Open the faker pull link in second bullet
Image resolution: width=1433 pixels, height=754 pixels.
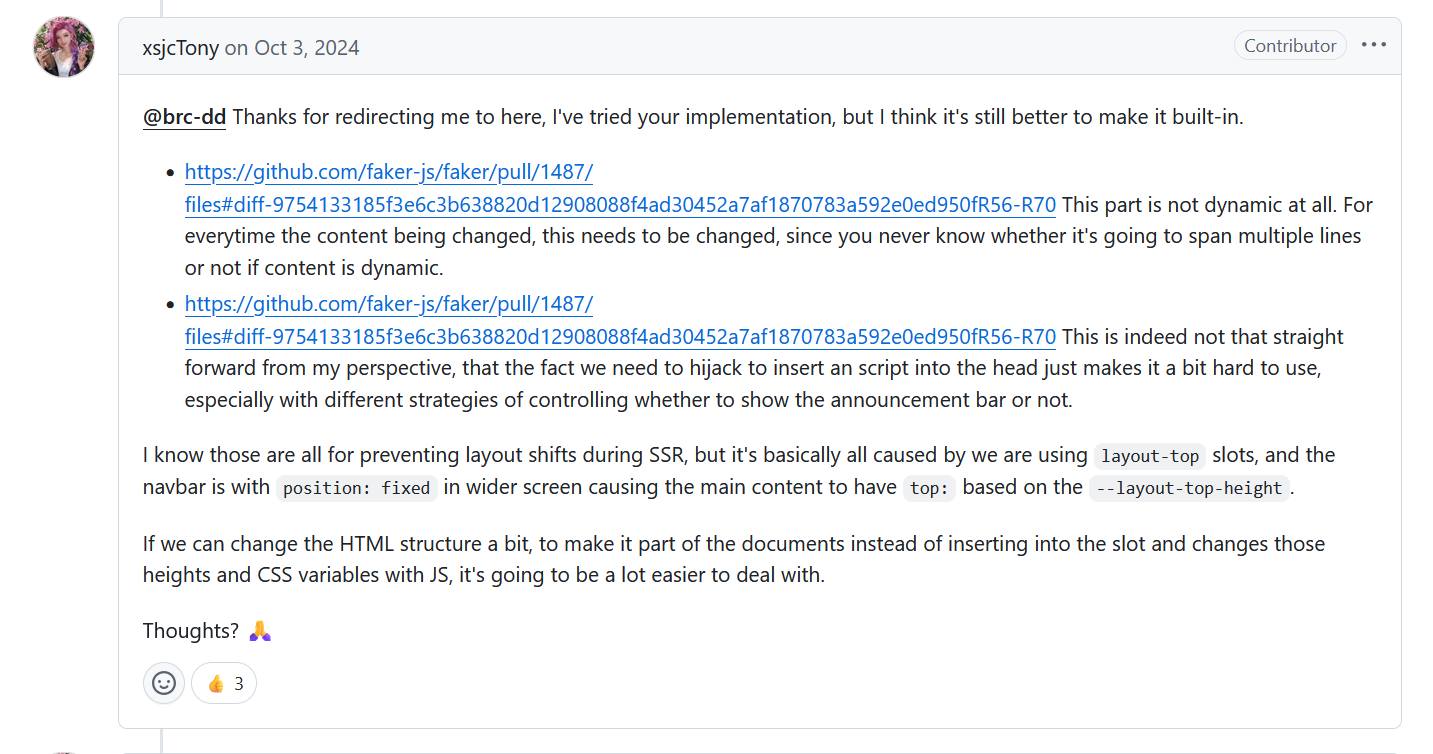pos(620,320)
